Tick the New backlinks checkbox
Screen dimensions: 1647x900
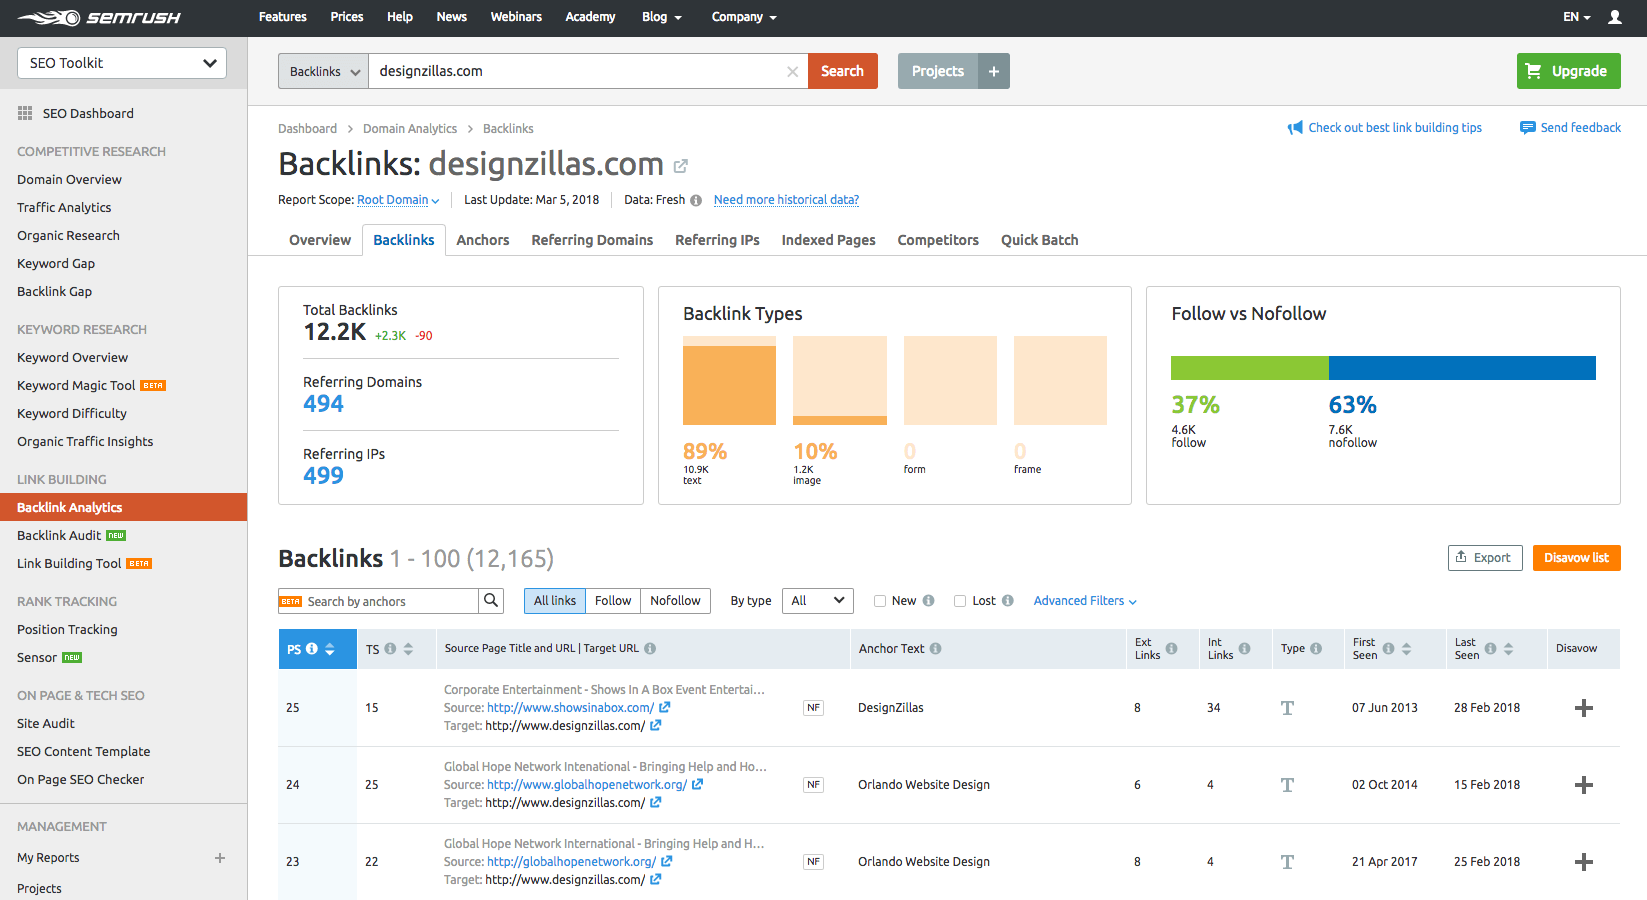tap(880, 601)
